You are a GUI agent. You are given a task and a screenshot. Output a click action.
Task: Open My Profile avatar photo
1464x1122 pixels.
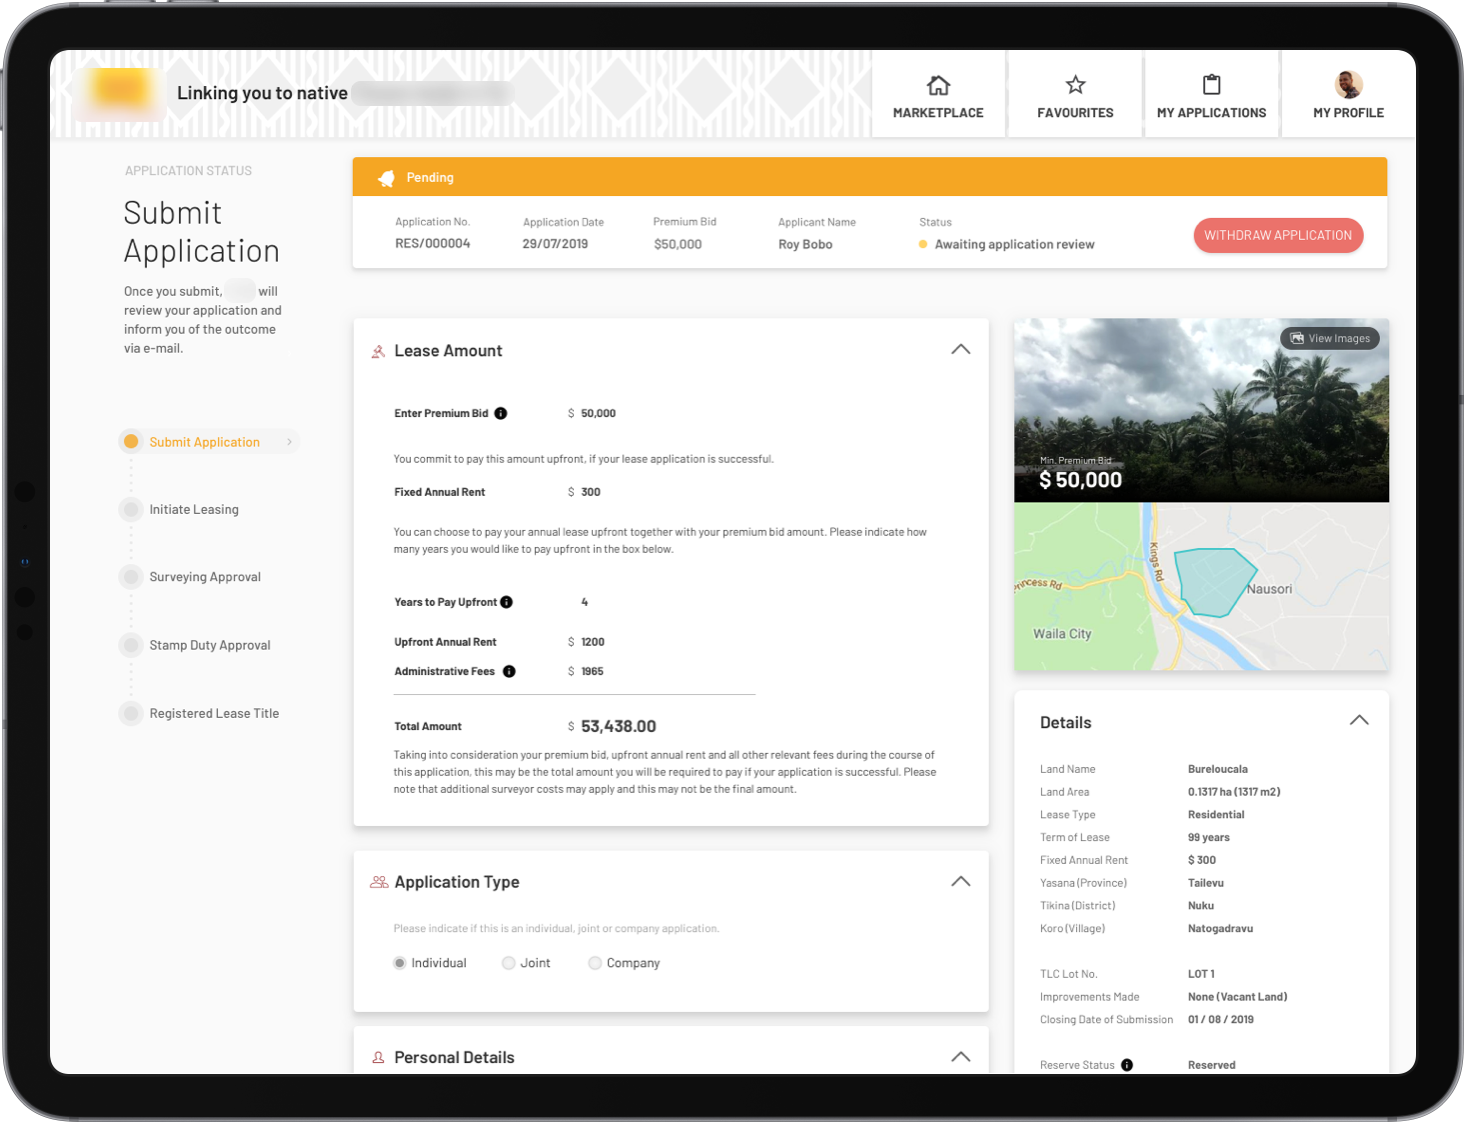(1348, 85)
